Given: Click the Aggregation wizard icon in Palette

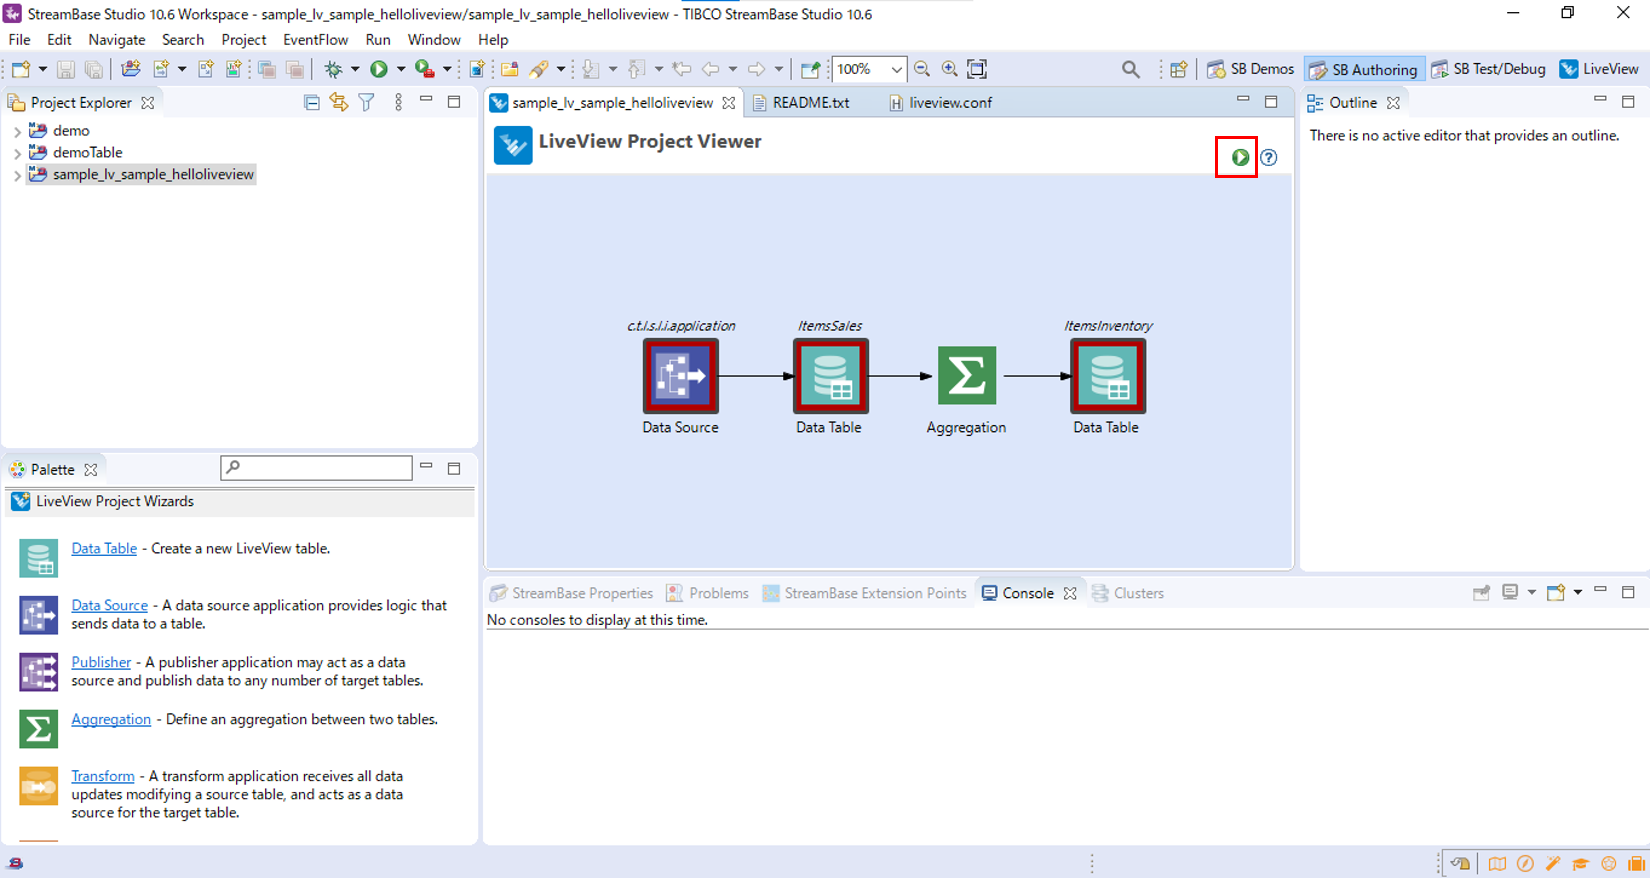Looking at the screenshot, I should (x=38, y=729).
